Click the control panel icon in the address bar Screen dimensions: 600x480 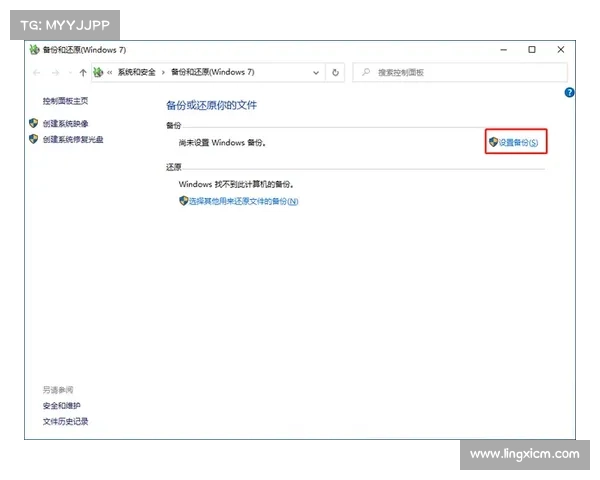(x=99, y=73)
